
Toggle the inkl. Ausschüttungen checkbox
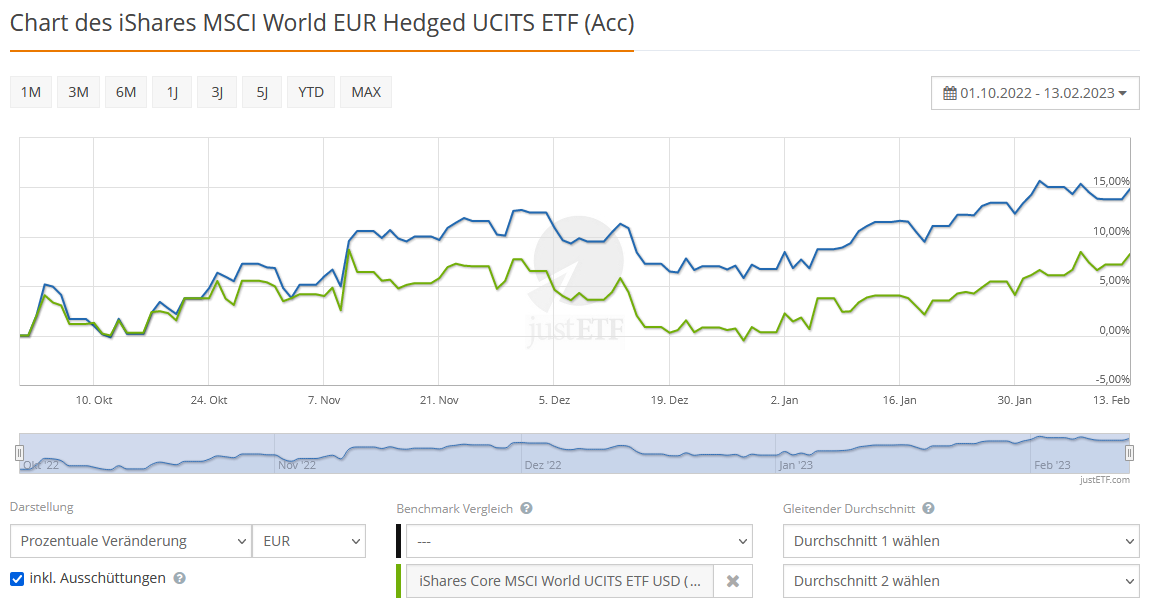tap(17, 578)
